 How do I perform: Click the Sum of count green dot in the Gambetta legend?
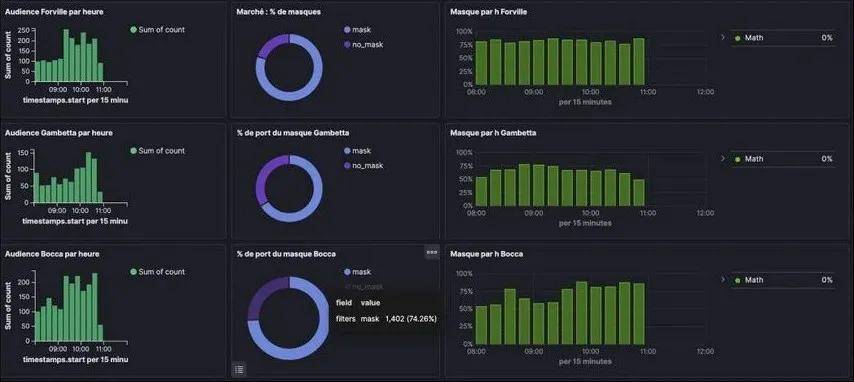pos(133,151)
